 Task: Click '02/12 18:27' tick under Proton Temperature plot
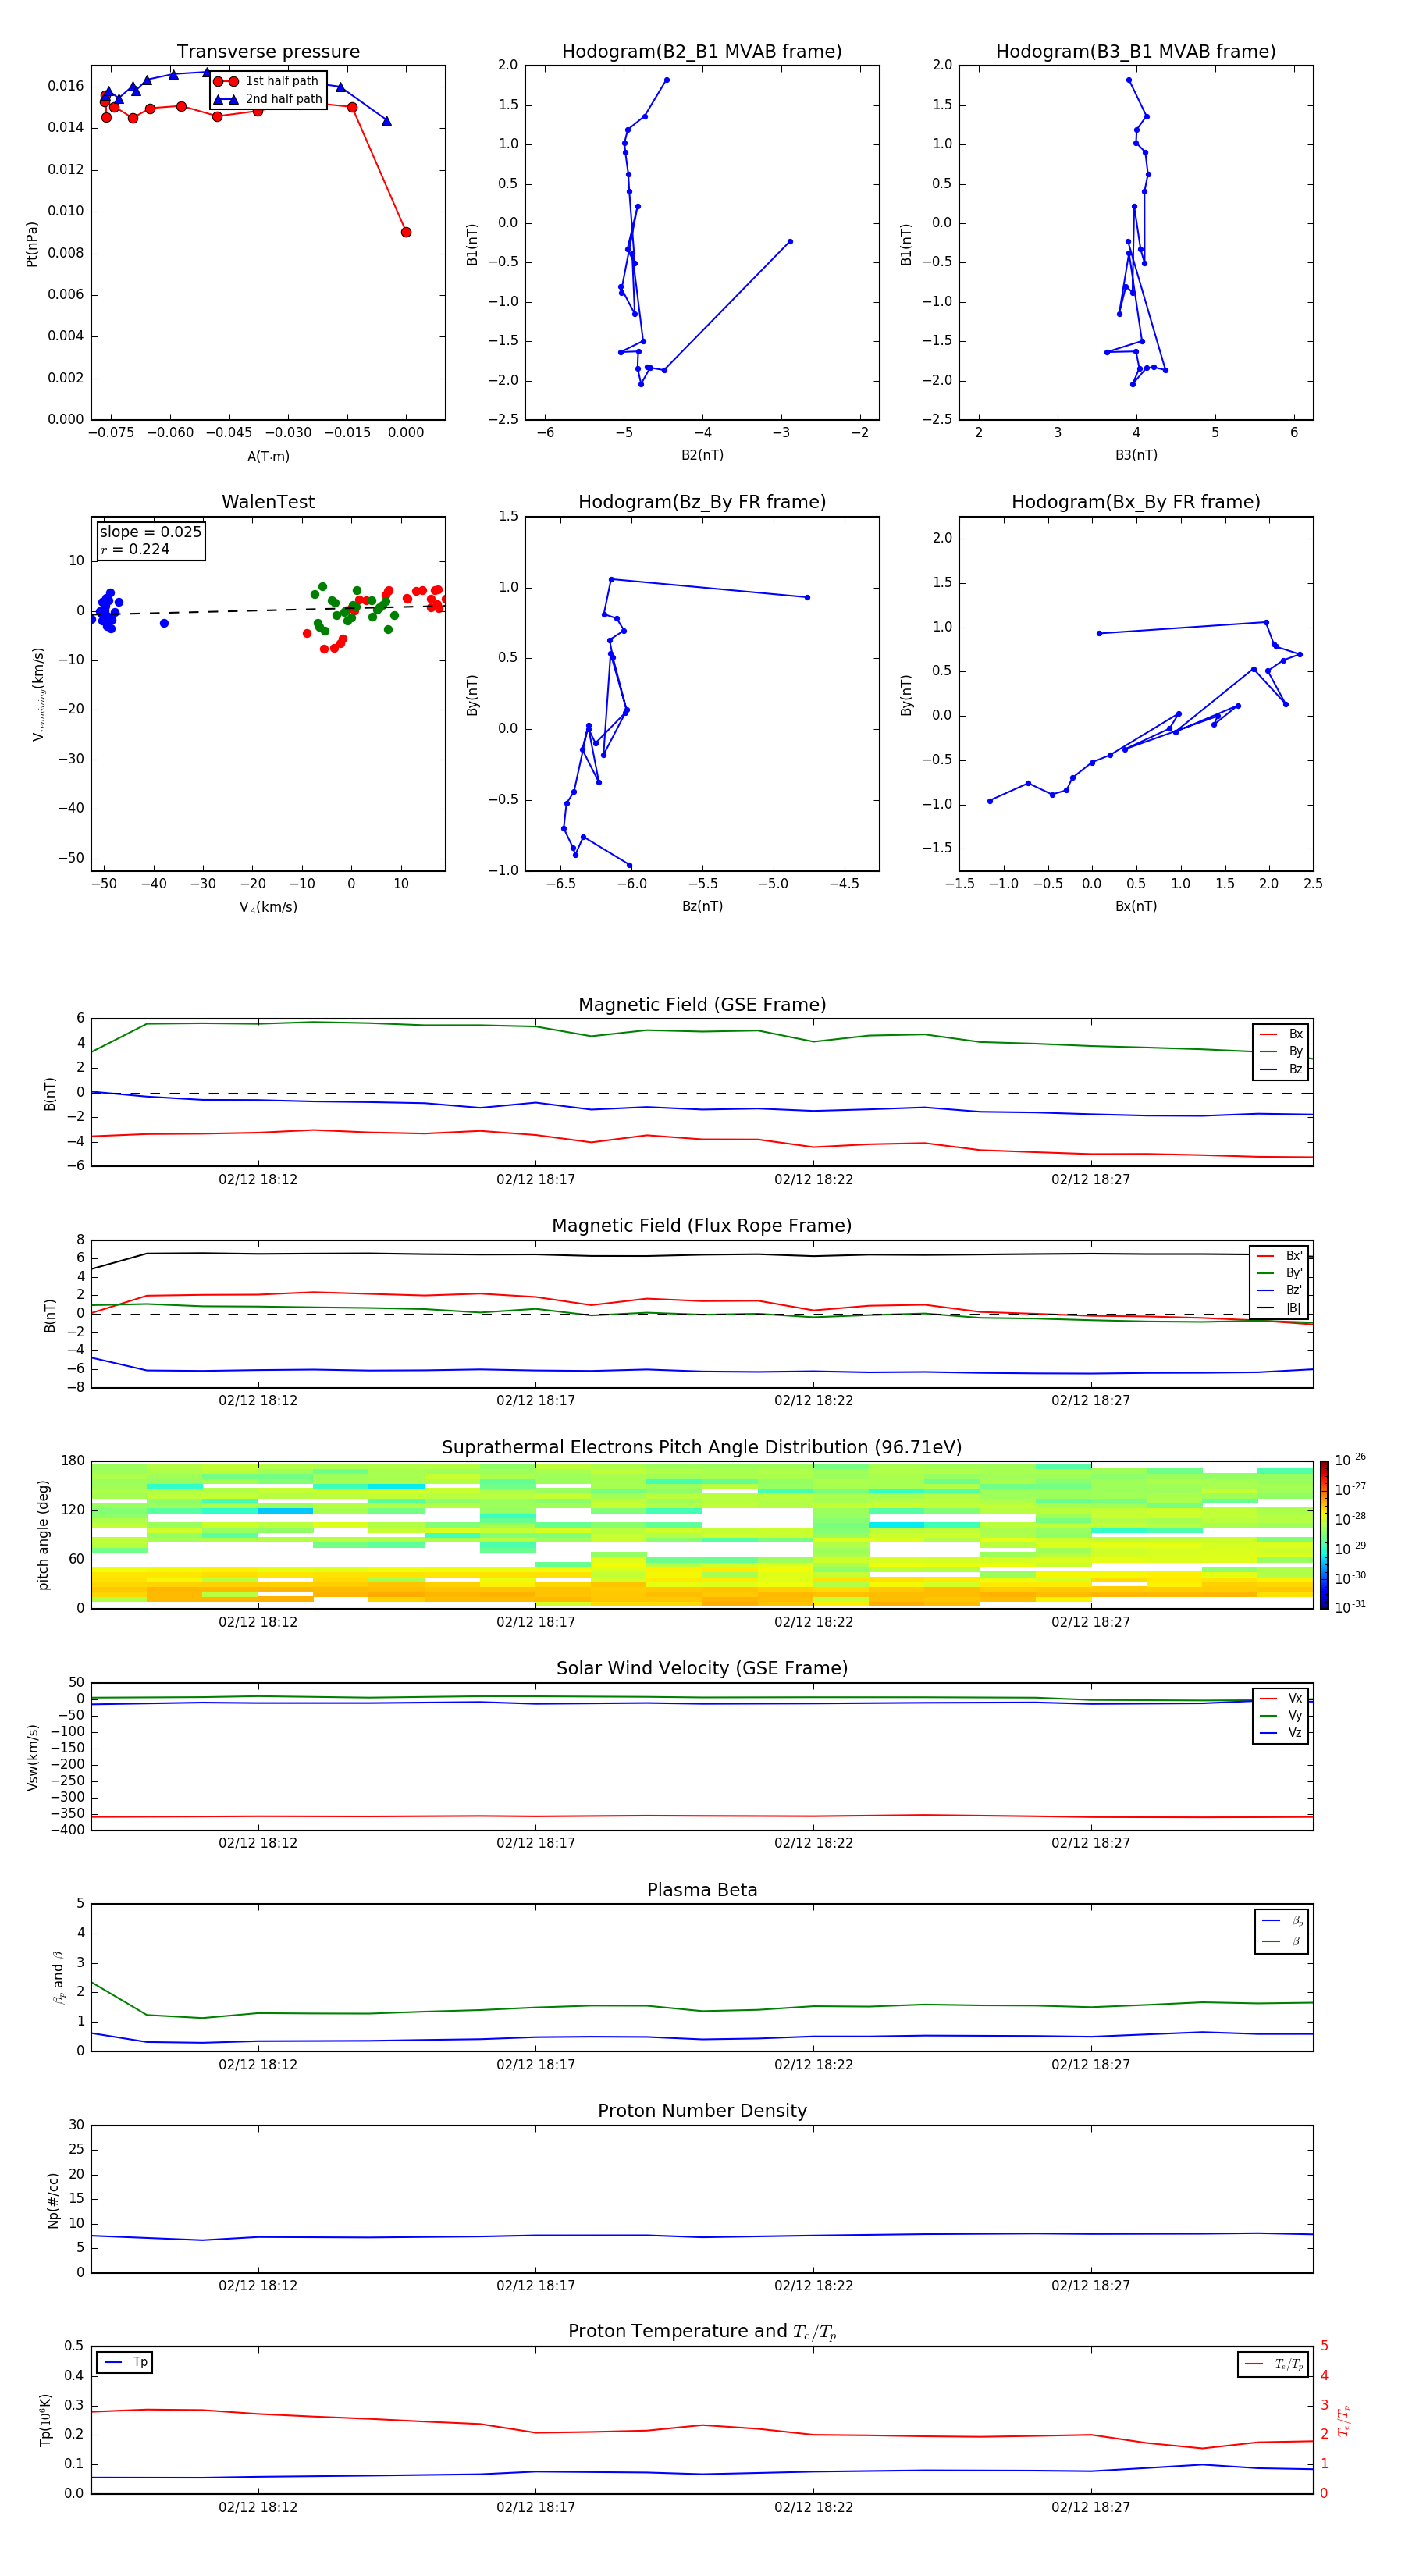(1090, 2508)
